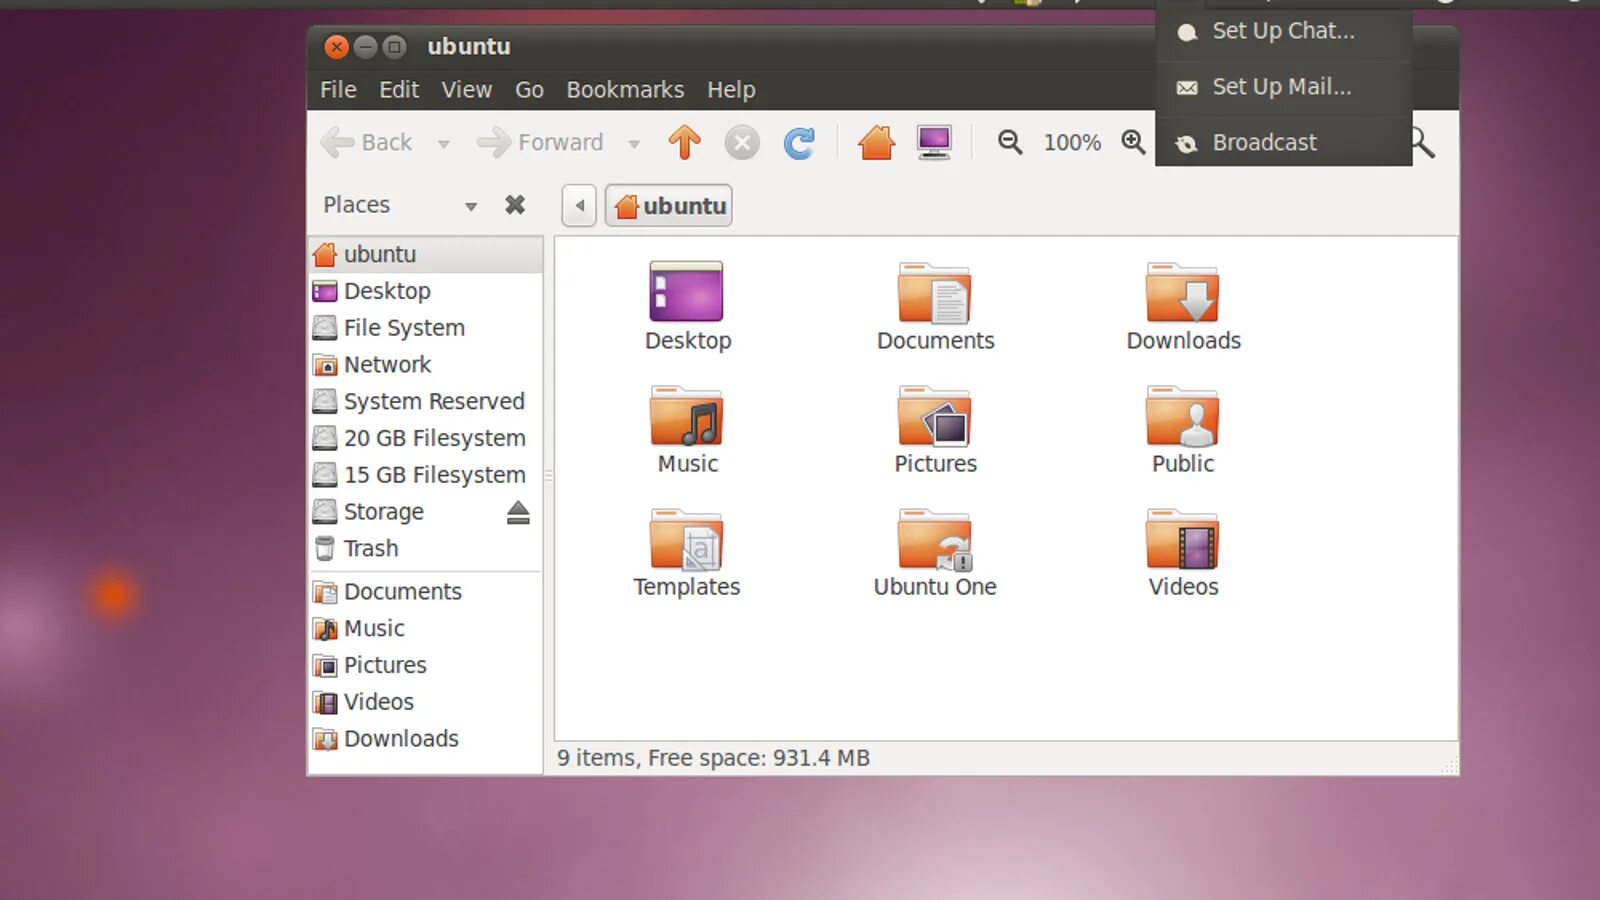Viewport: 1600px width, 900px height.
Task: Choose Set Up Chat from the menu
Action: tap(1284, 32)
